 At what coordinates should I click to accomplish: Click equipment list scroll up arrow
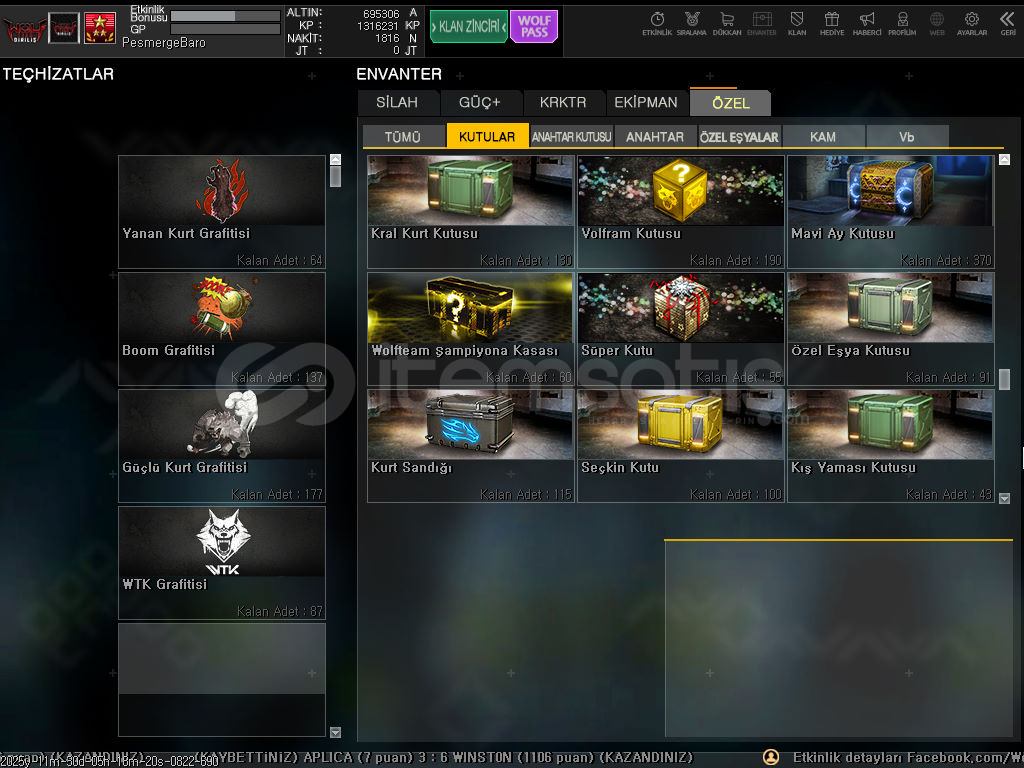[336, 159]
